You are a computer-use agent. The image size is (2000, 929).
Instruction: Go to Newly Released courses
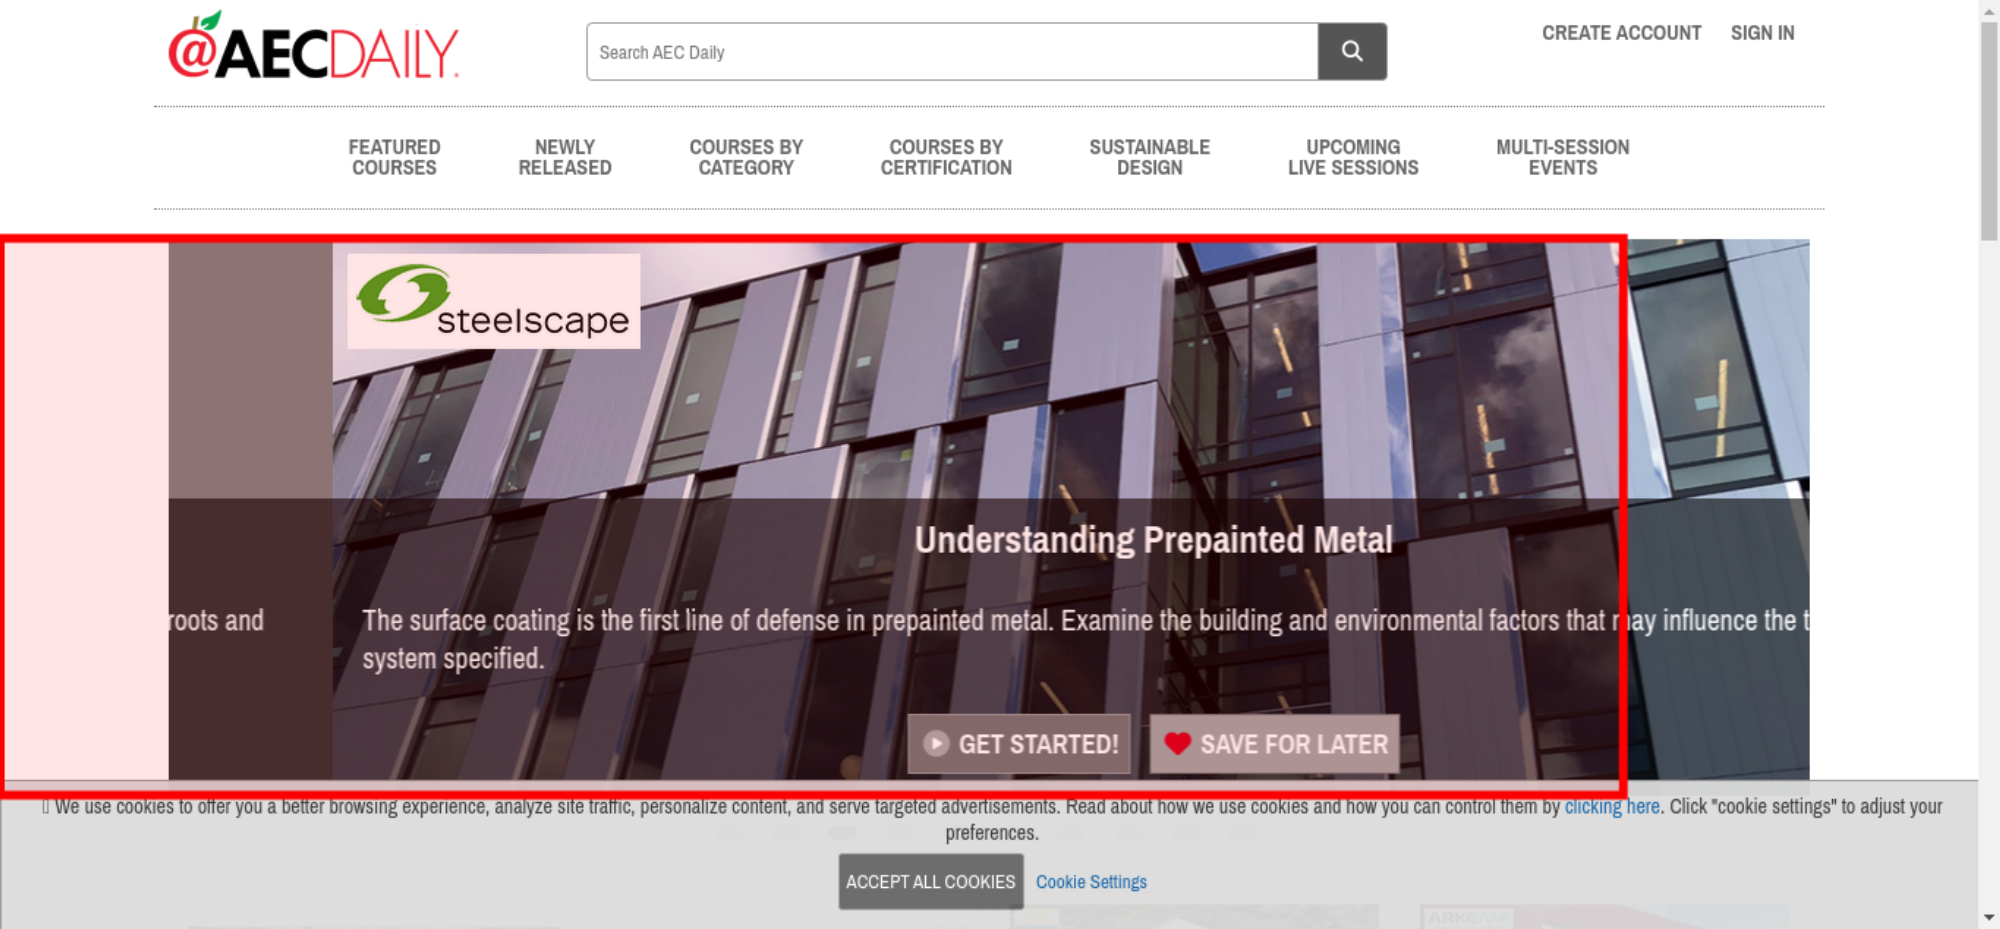point(564,158)
